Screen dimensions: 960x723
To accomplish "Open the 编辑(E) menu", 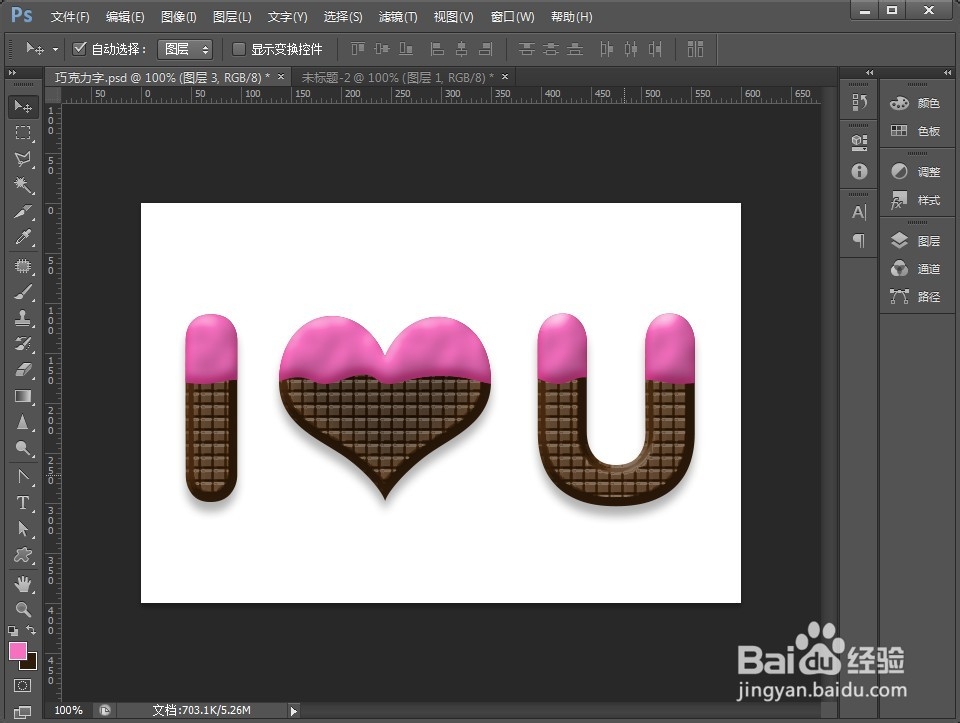I will tap(125, 17).
